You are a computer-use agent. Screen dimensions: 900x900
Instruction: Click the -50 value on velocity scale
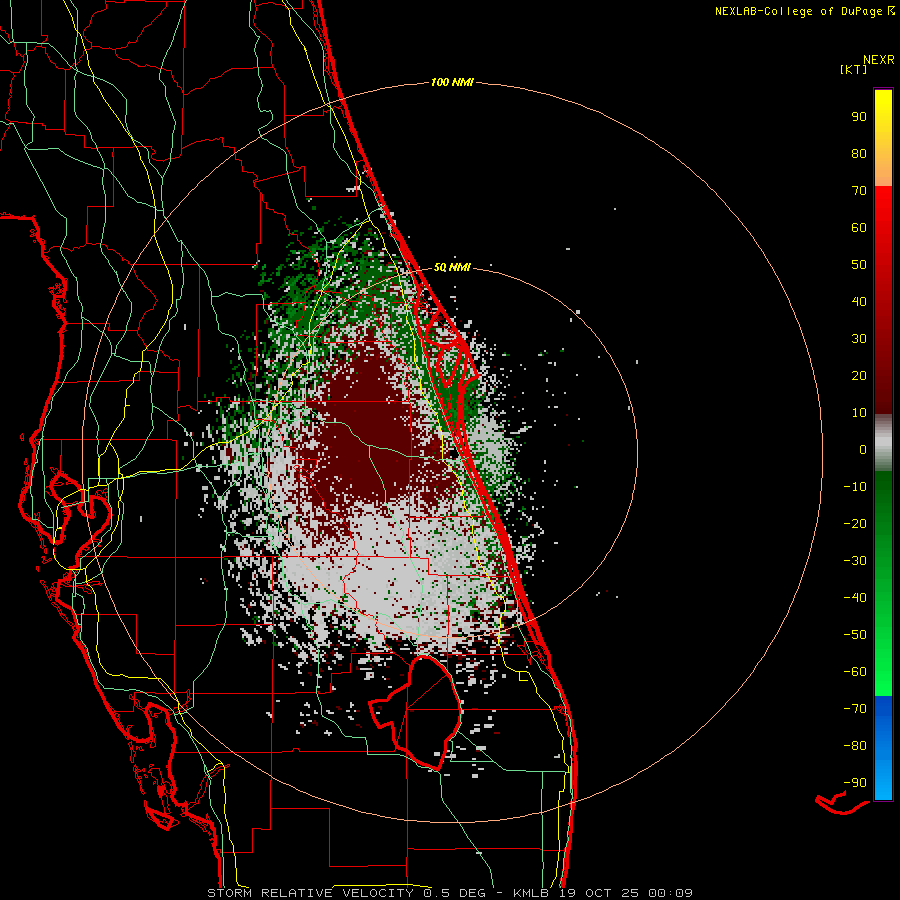[855, 635]
